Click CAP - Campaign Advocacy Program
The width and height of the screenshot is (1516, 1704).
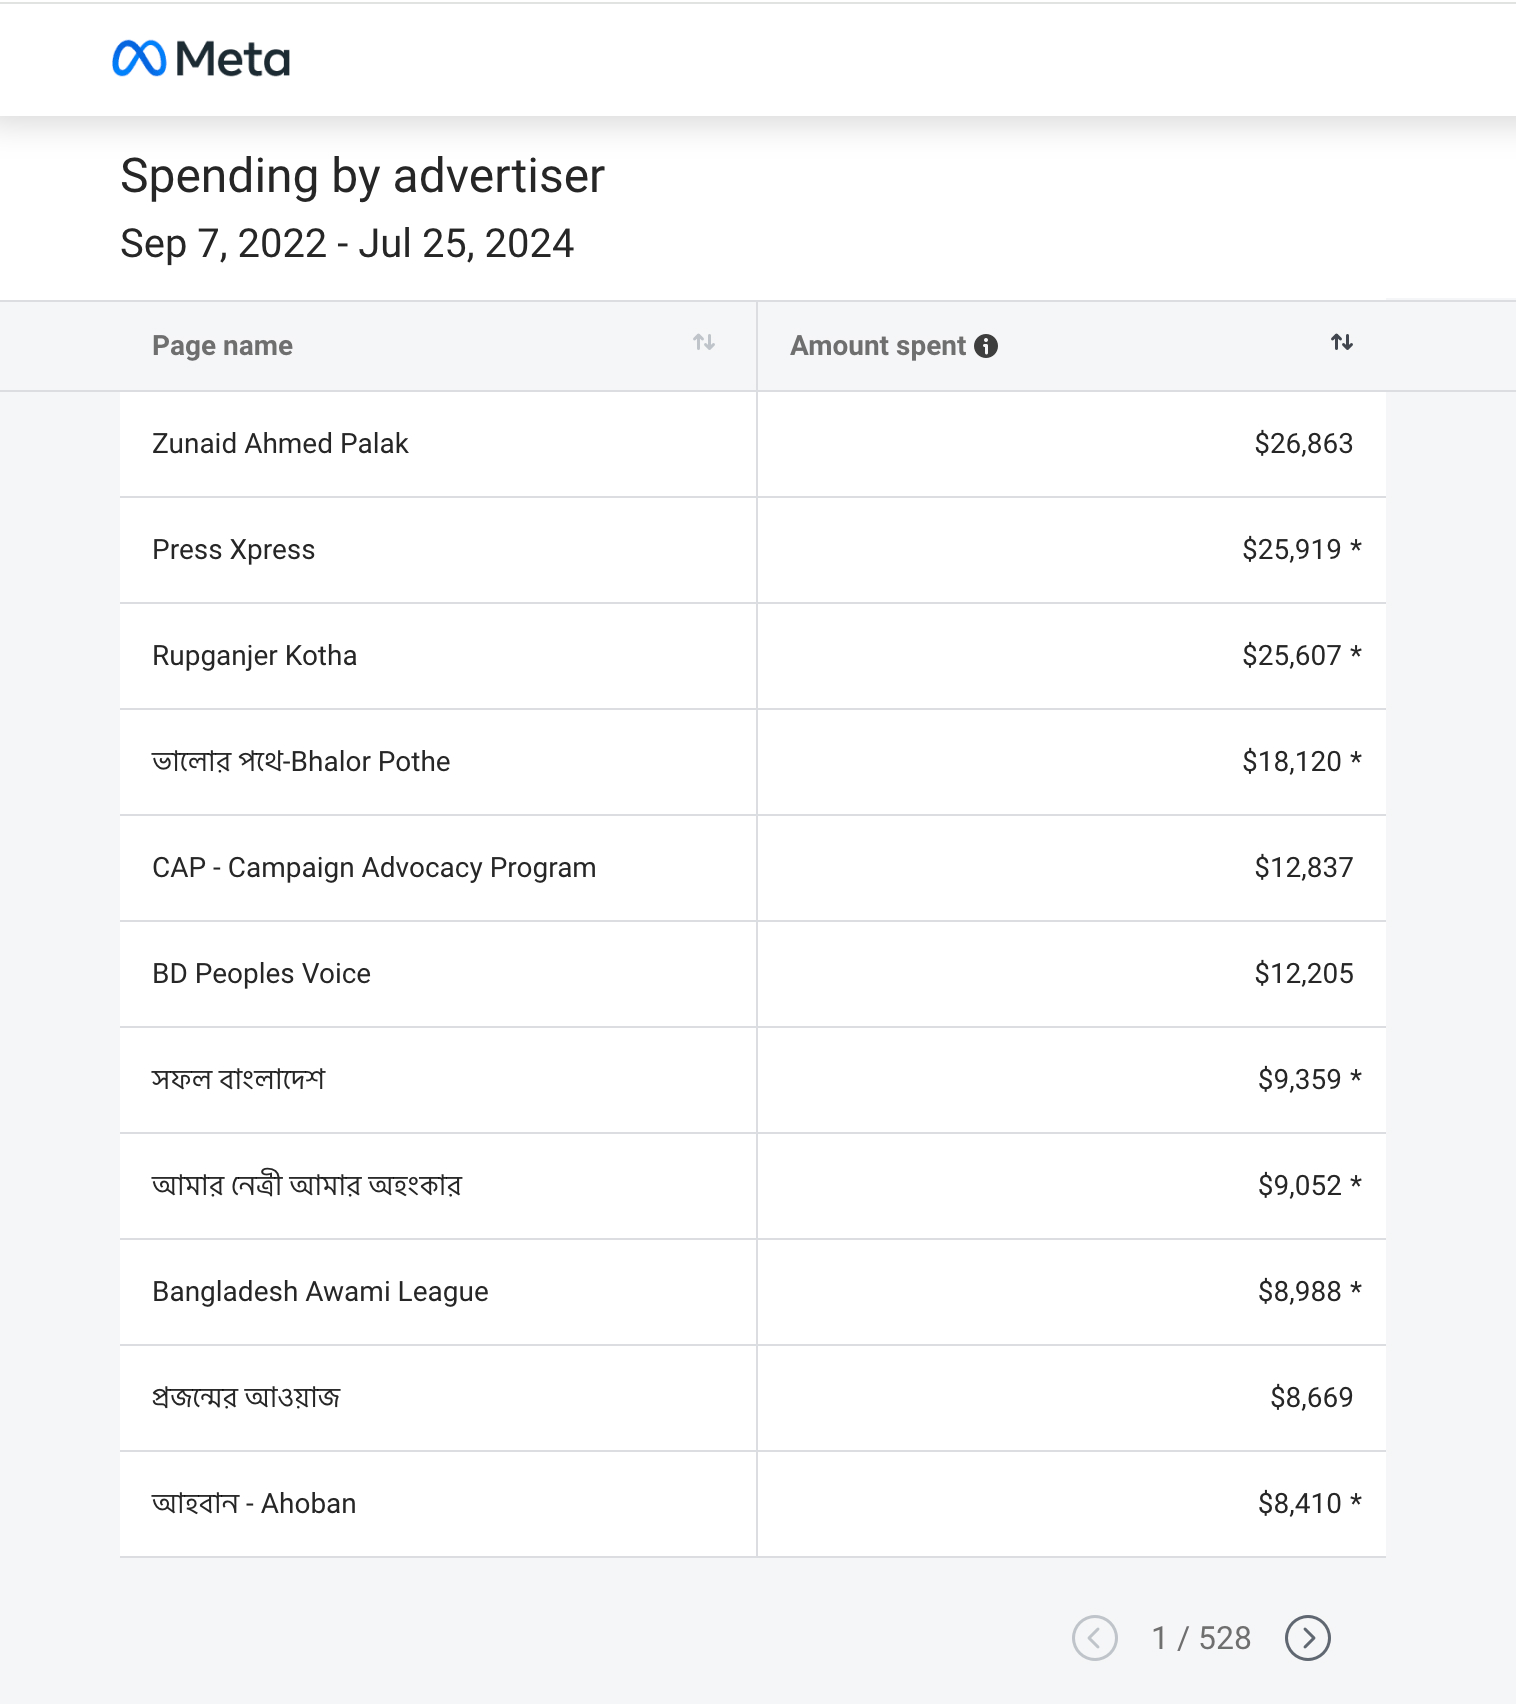click(374, 868)
